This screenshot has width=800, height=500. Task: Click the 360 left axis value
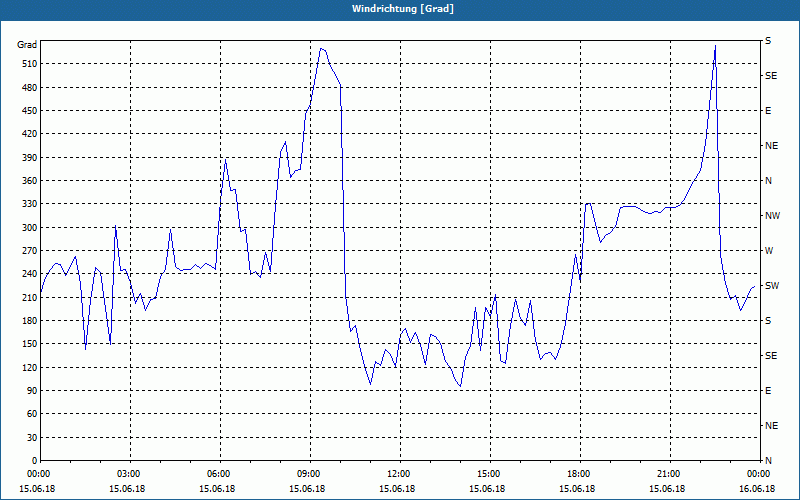tap(30, 181)
